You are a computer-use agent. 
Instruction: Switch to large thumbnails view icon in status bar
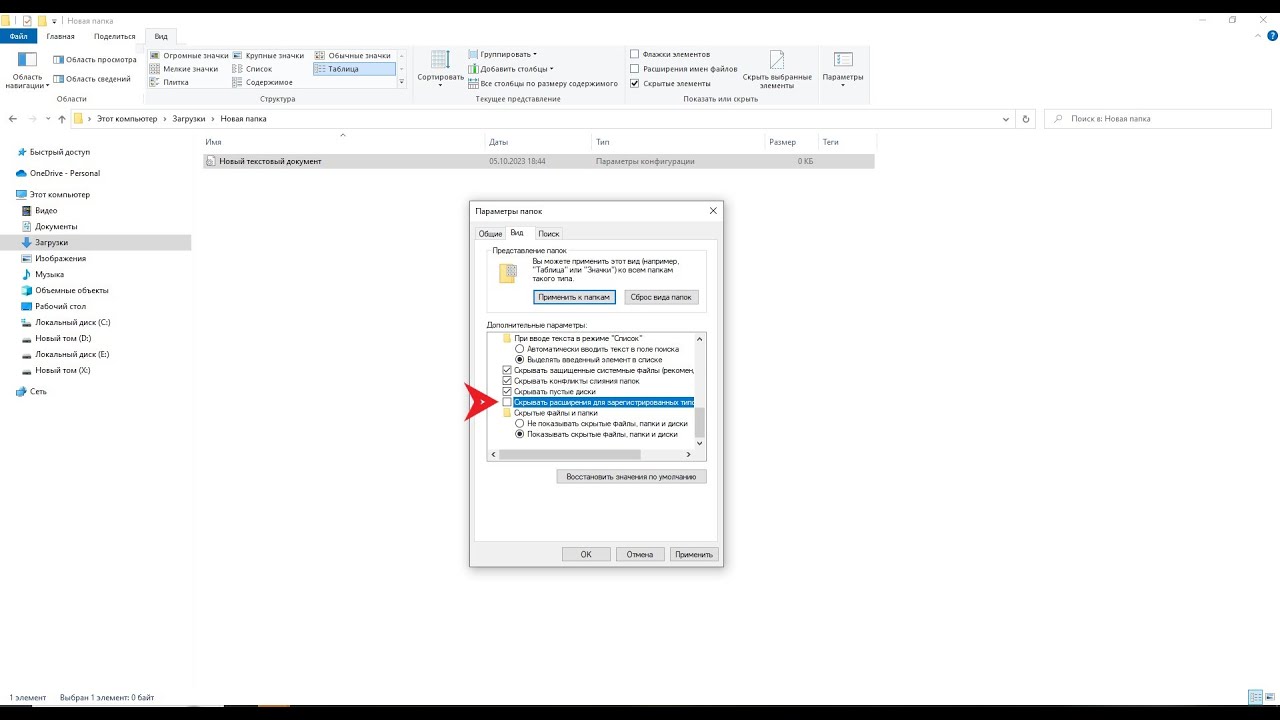pyautogui.click(x=1270, y=697)
